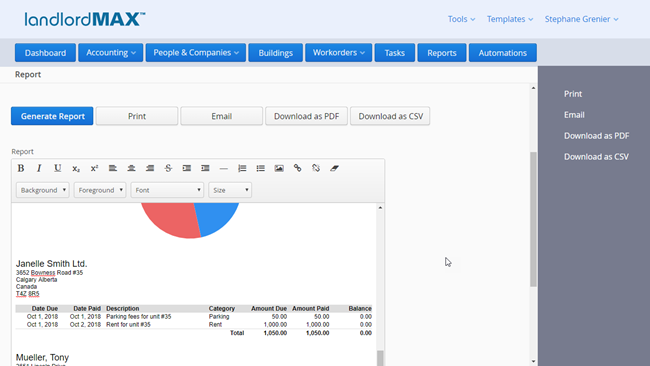Expand the People & Companies menu
650x366 pixels.
196,53
